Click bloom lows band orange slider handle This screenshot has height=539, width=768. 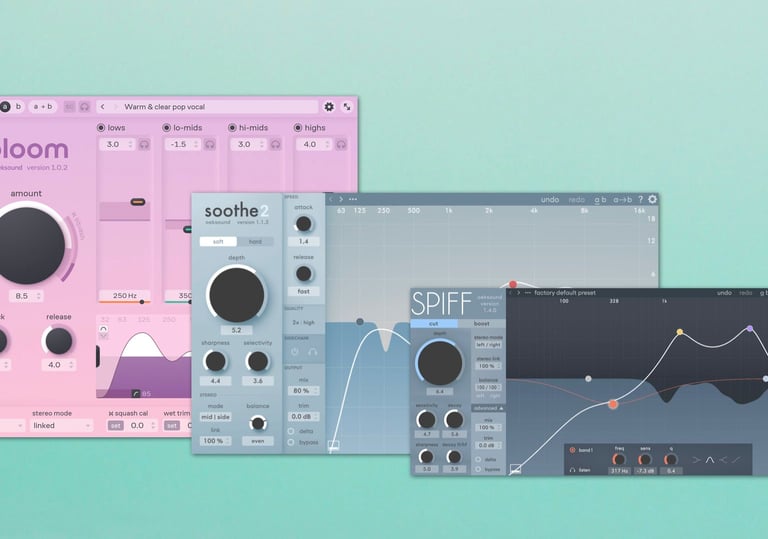(138, 202)
